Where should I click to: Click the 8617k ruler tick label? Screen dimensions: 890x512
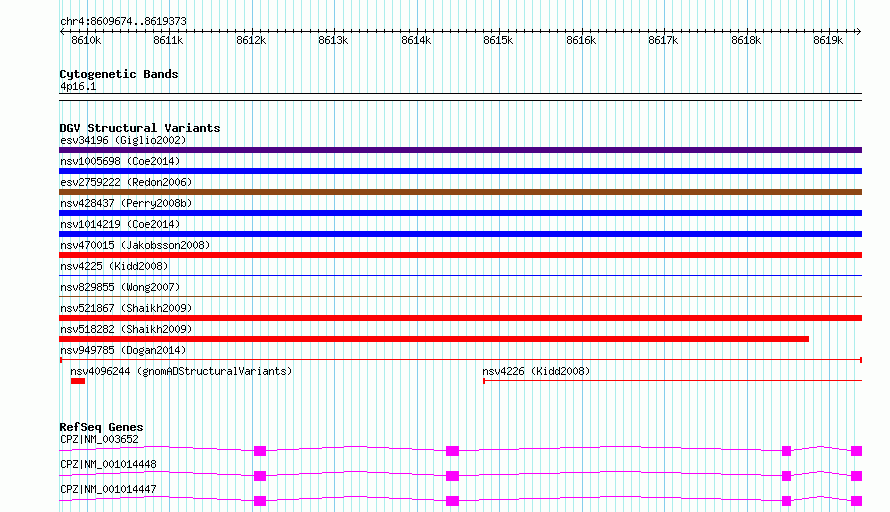coord(664,40)
